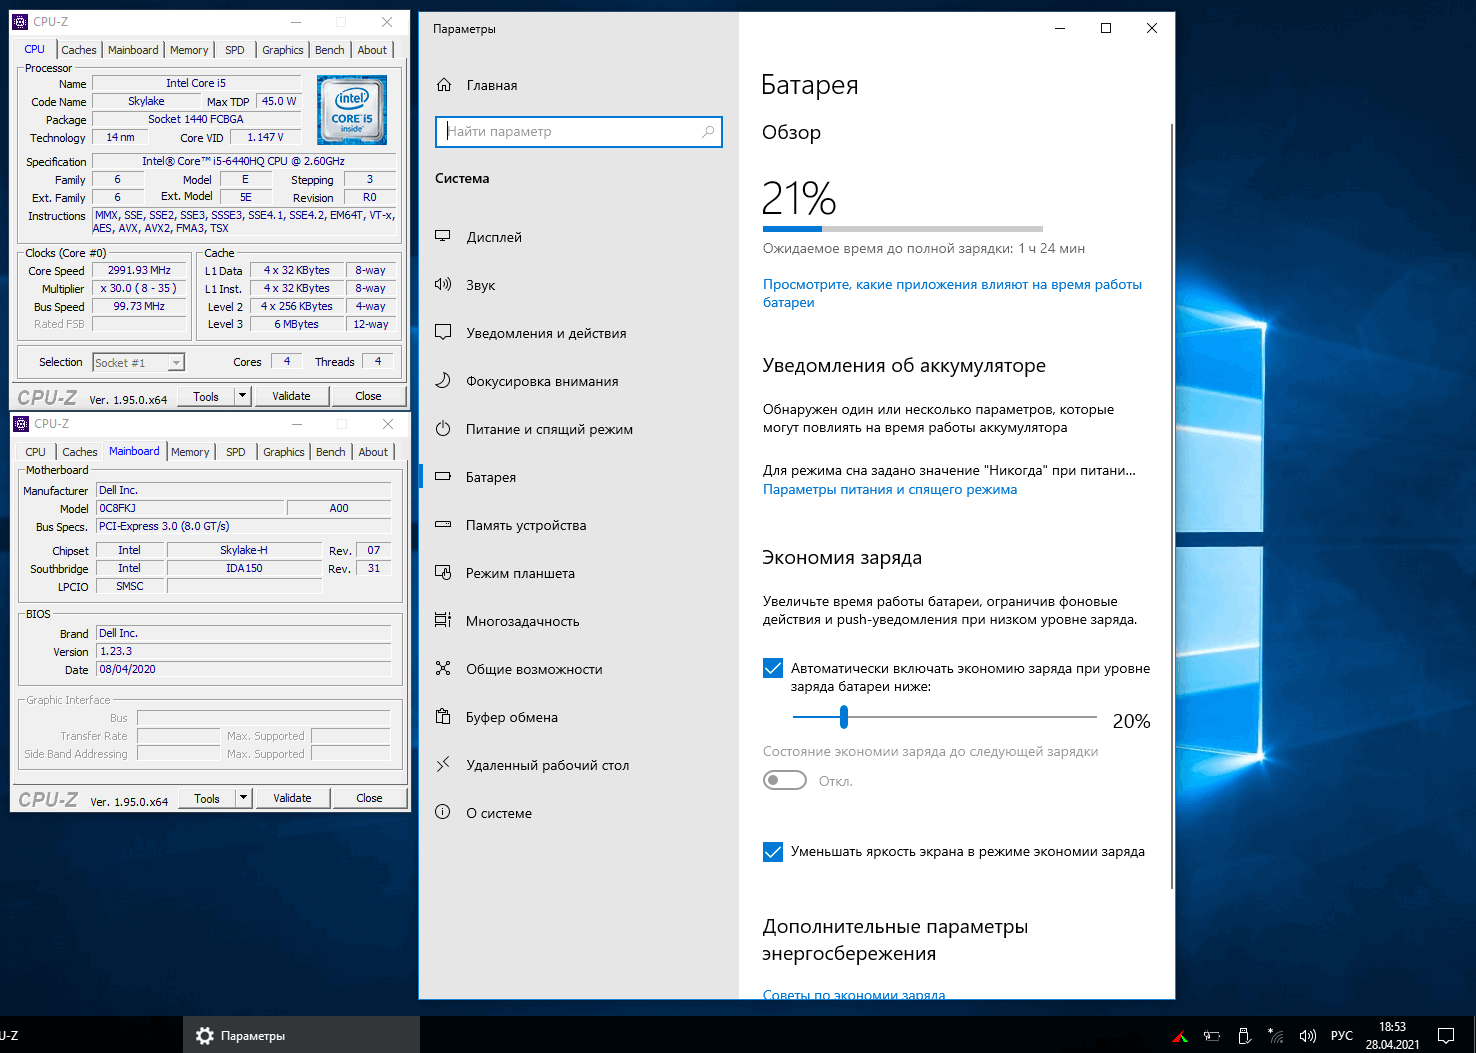This screenshot has width=1476, height=1053.
Task: Expand Tools dropdown arrow in lower CPU-Z
Action: click(243, 798)
